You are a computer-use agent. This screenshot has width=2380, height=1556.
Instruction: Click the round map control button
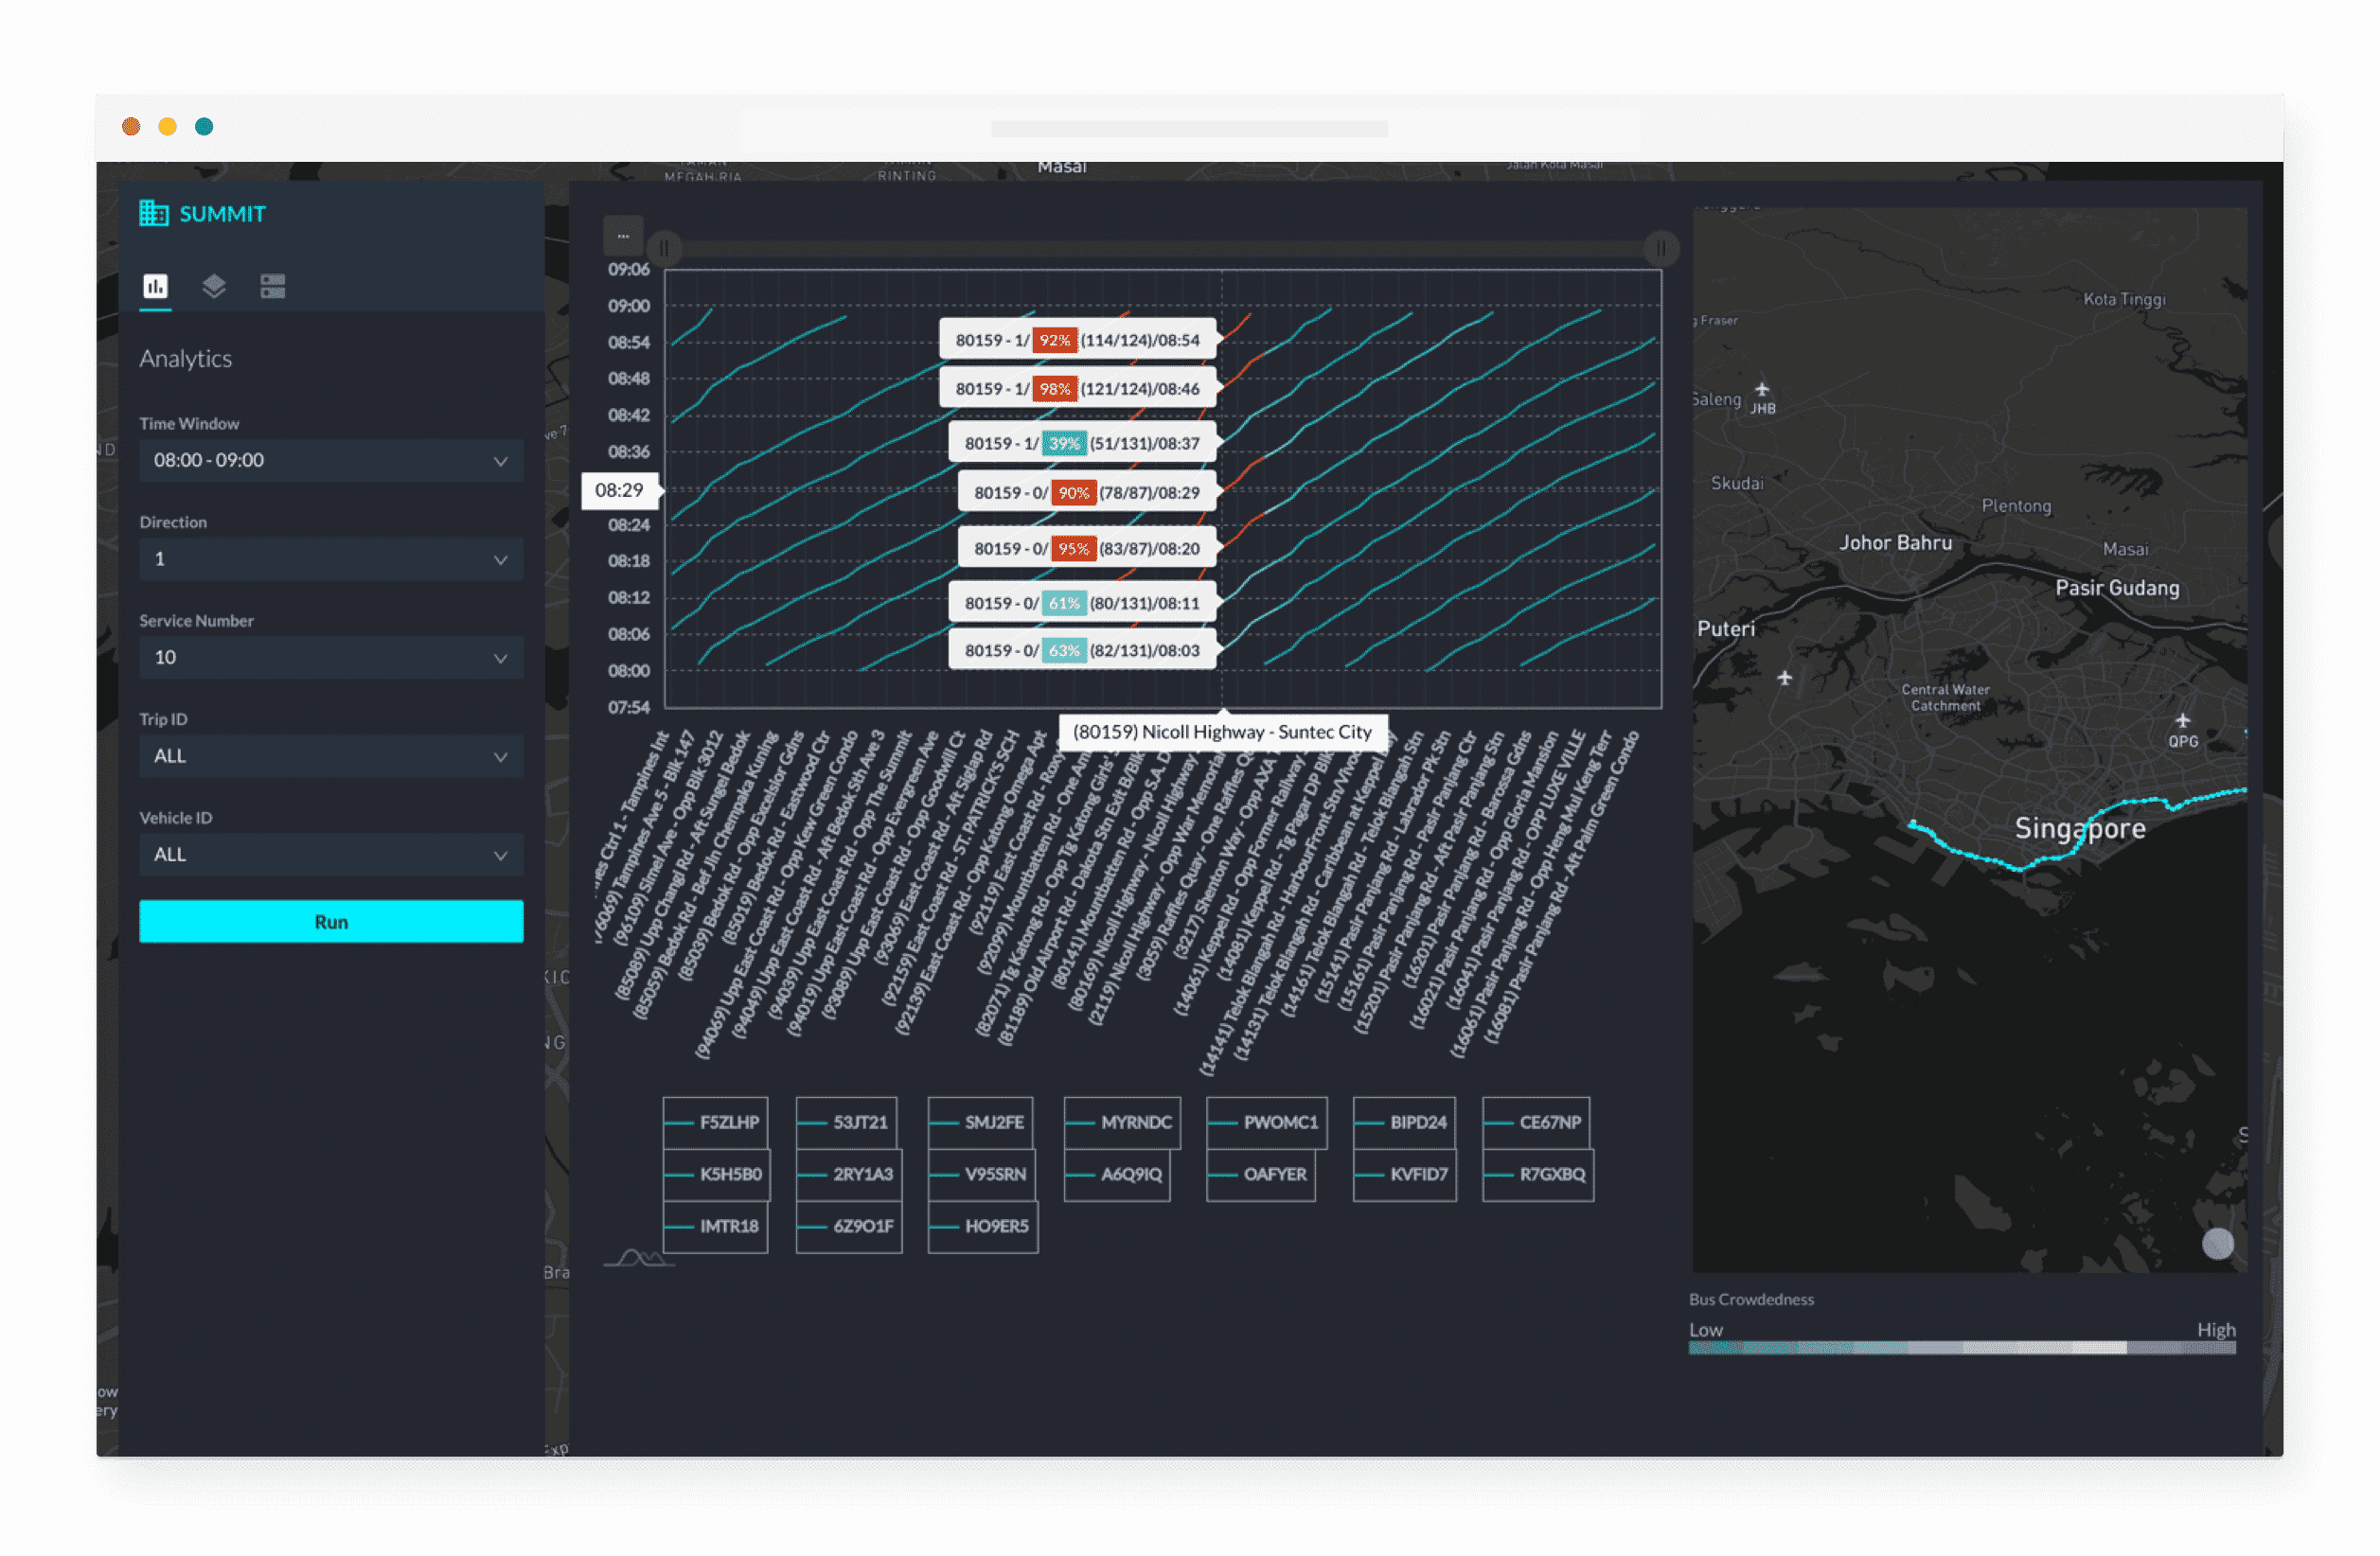click(2217, 1243)
